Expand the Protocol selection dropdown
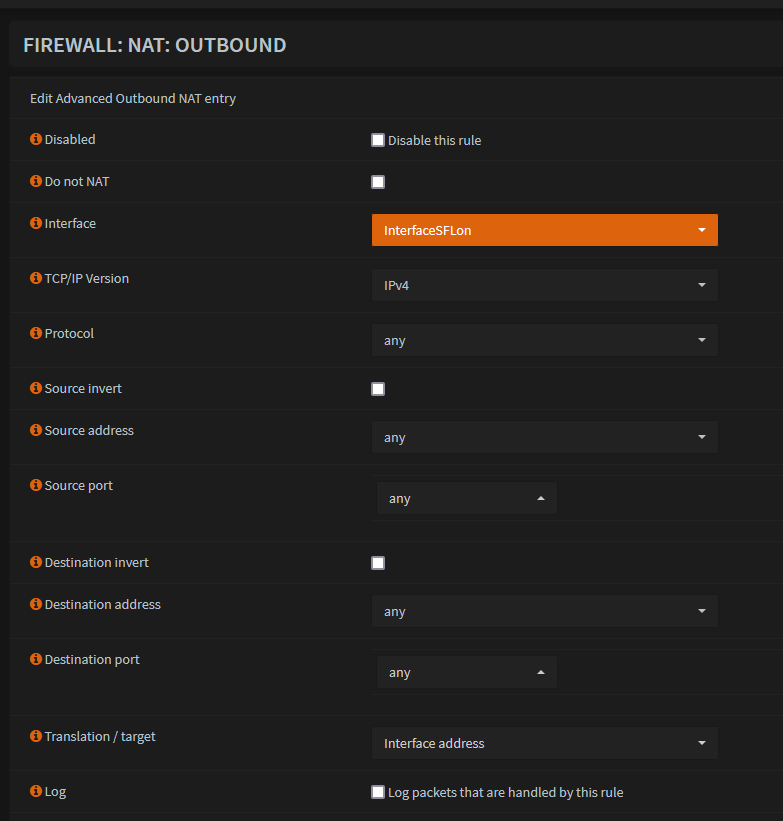The image size is (783, 821). pyautogui.click(x=544, y=340)
